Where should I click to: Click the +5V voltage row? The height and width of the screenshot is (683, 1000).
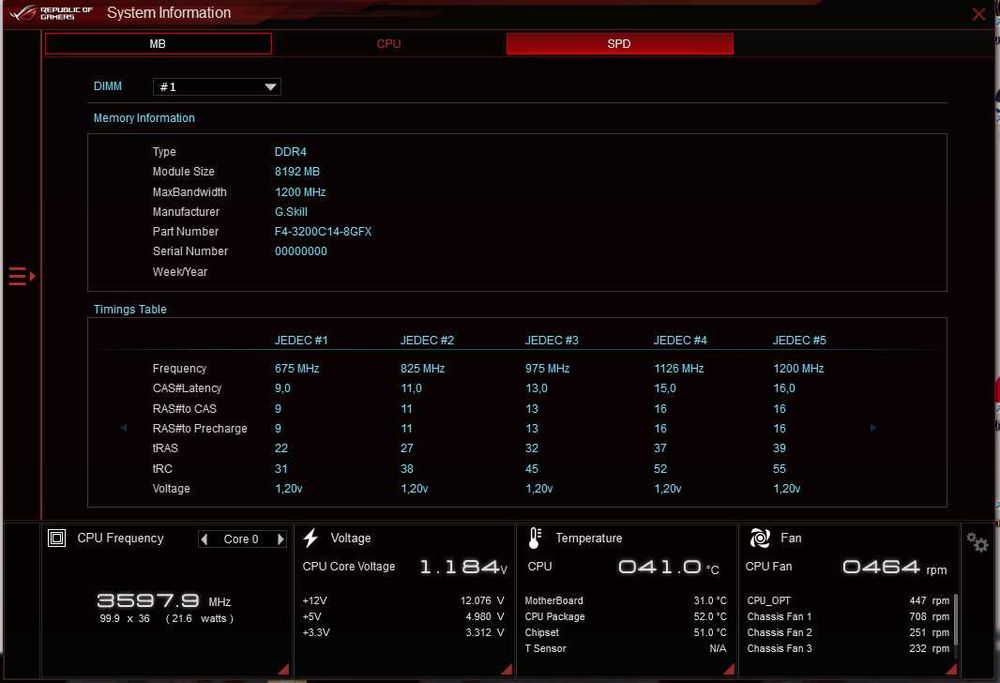(404, 617)
